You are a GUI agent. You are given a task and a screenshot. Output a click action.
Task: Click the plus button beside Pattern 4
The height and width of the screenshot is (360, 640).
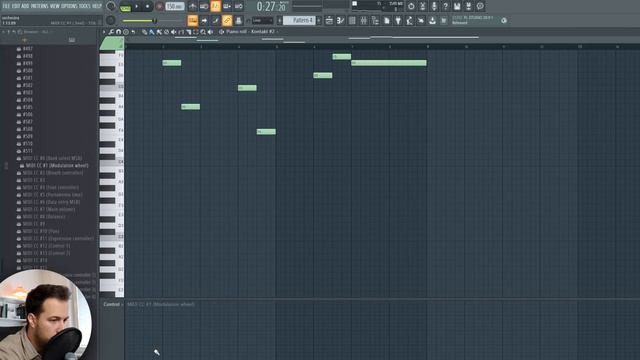[x=319, y=20]
